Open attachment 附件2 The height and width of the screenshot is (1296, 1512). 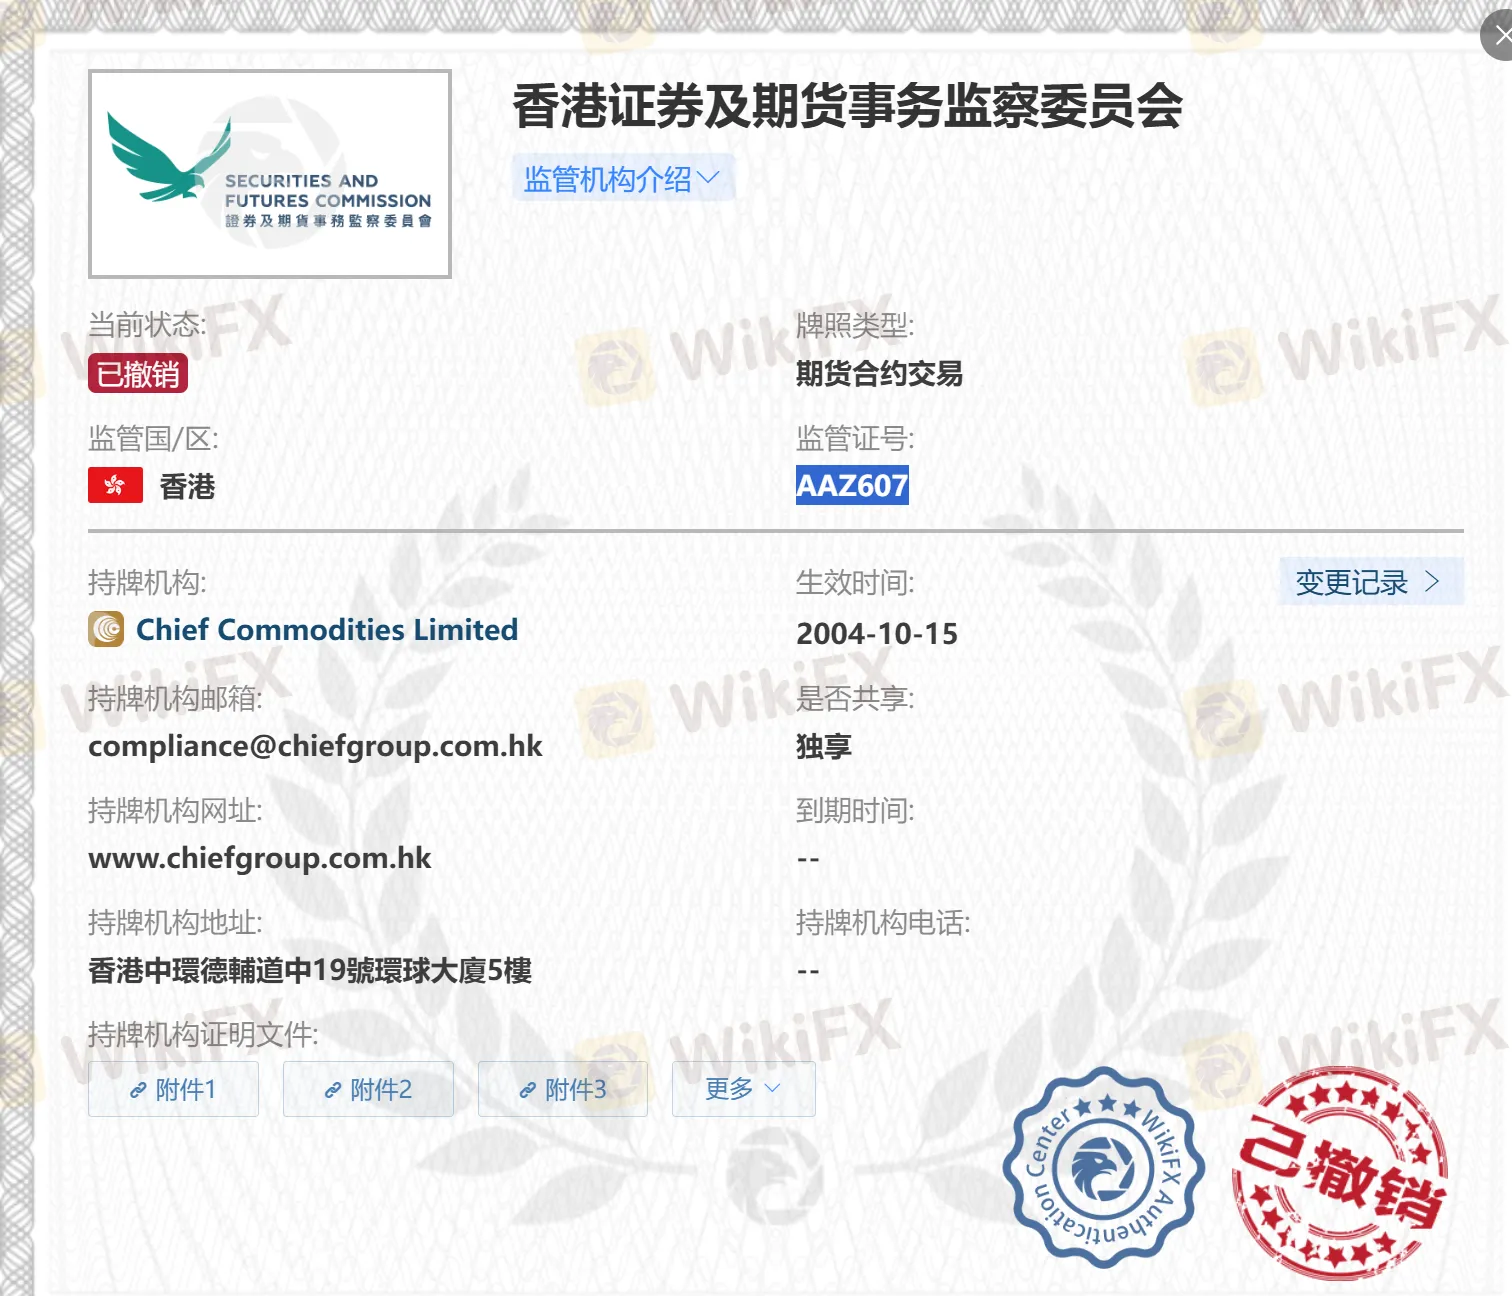tap(368, 1089)
